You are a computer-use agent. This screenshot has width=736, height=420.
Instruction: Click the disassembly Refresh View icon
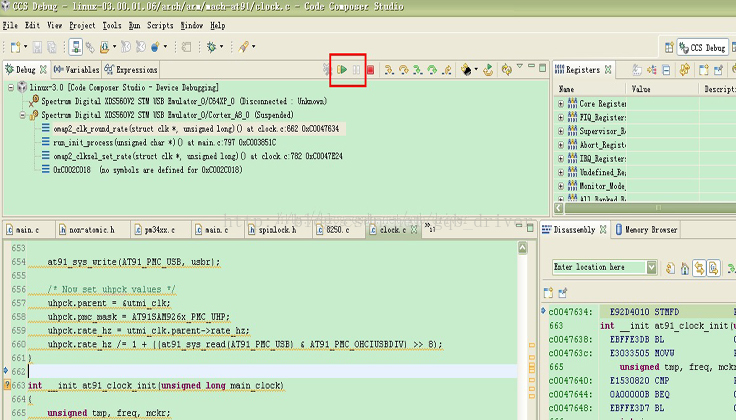click(670, 268)
